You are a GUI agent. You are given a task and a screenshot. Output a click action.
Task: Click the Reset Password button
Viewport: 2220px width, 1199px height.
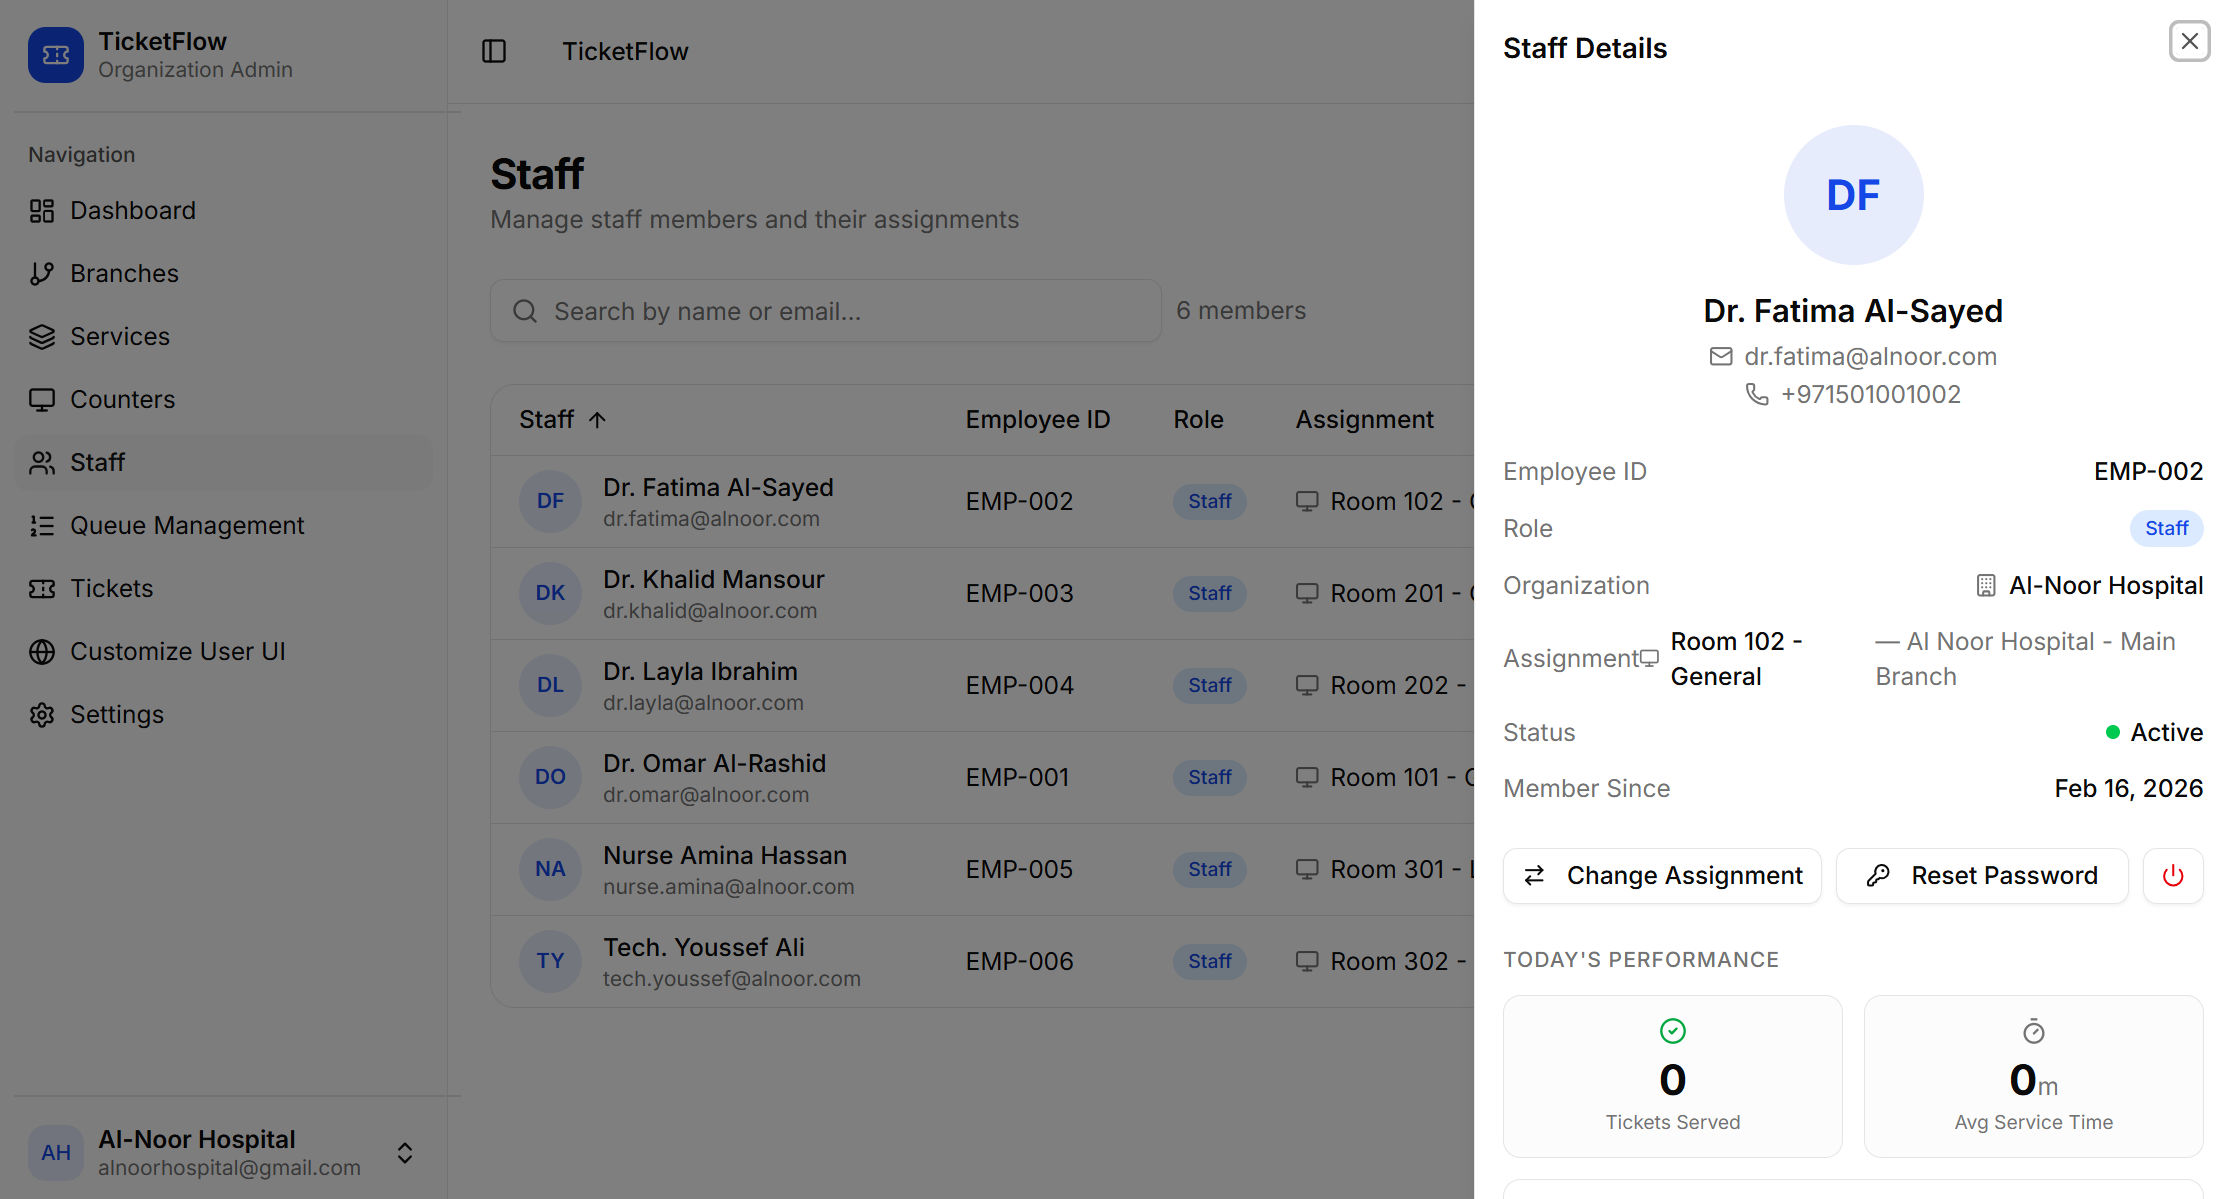[x=1981, y=875]
